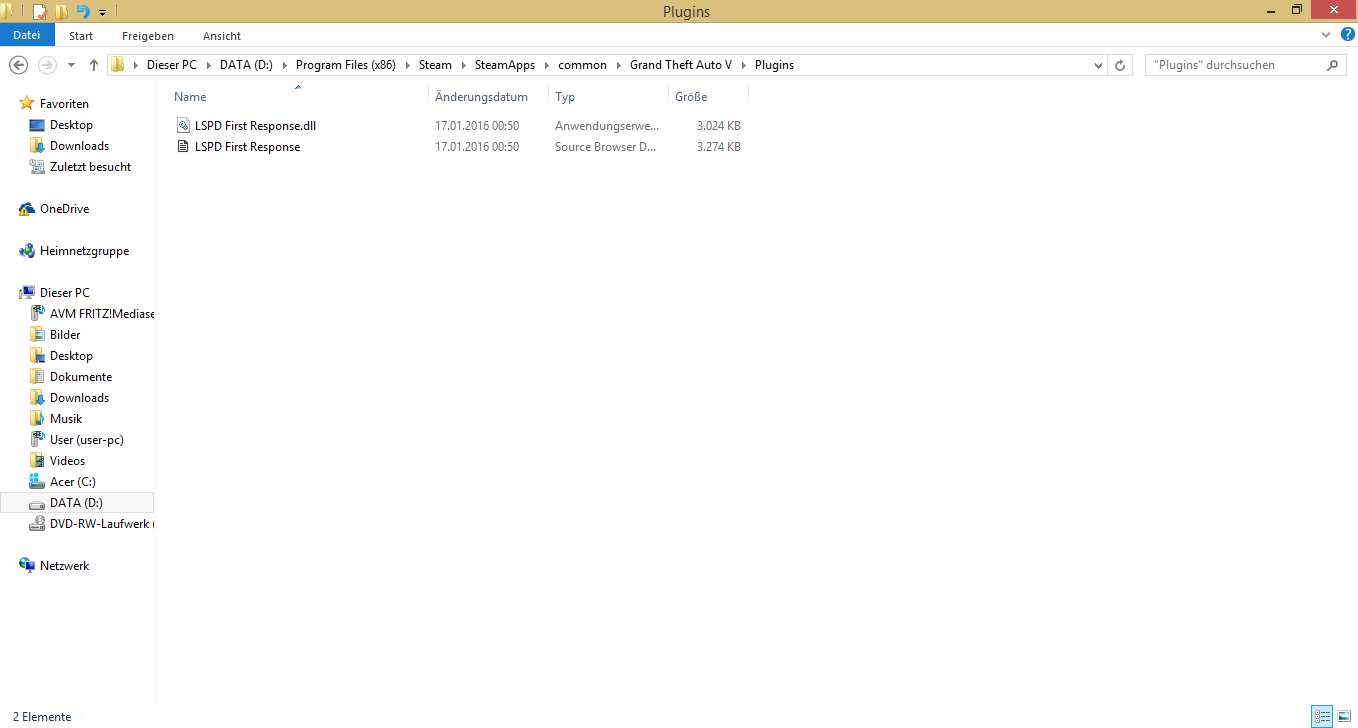
Task: Click the New Folder icon in the title bar
Action: click(61, 11)
